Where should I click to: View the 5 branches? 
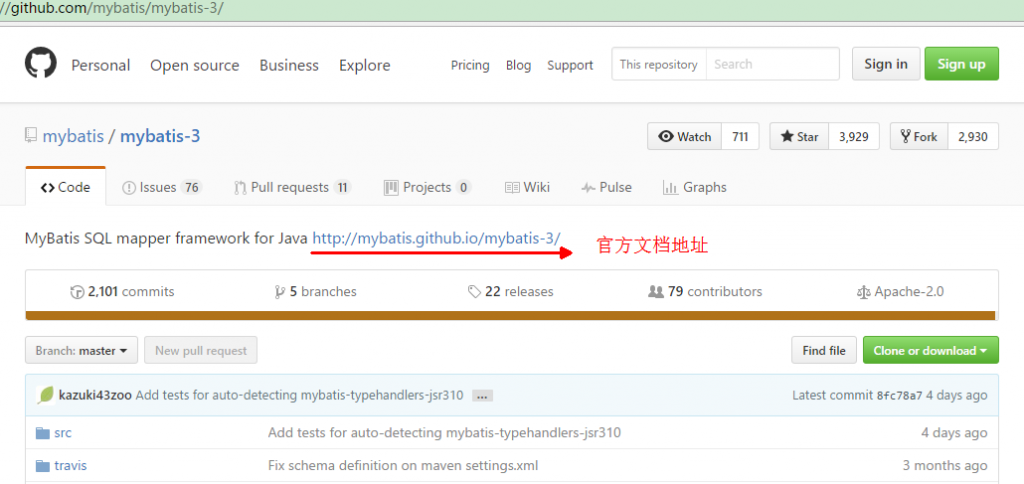tap(316, 291)
